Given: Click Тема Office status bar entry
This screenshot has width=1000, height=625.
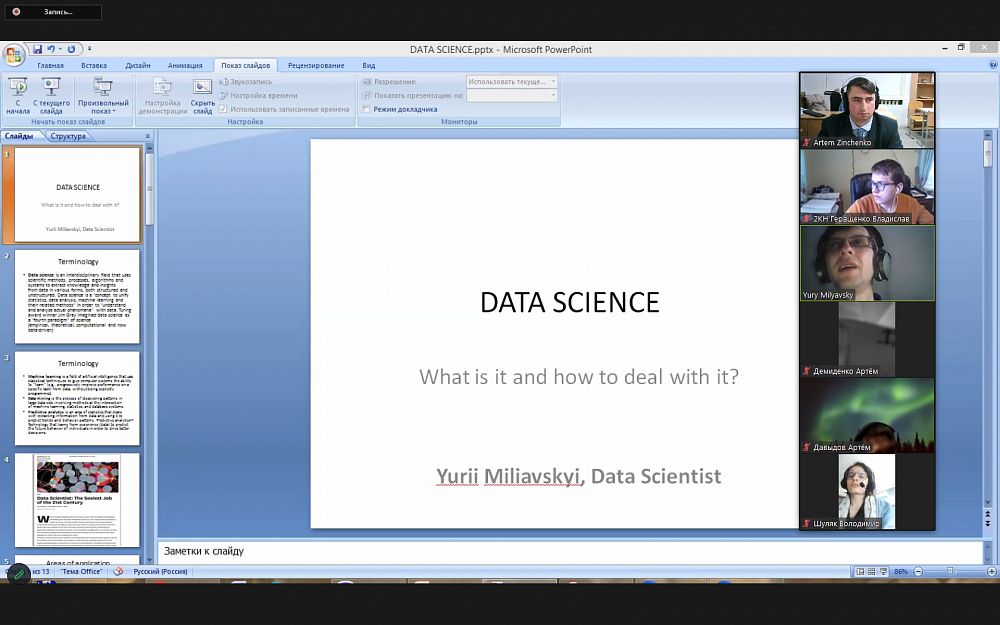Looking at the screenshot, I should 82,571.
